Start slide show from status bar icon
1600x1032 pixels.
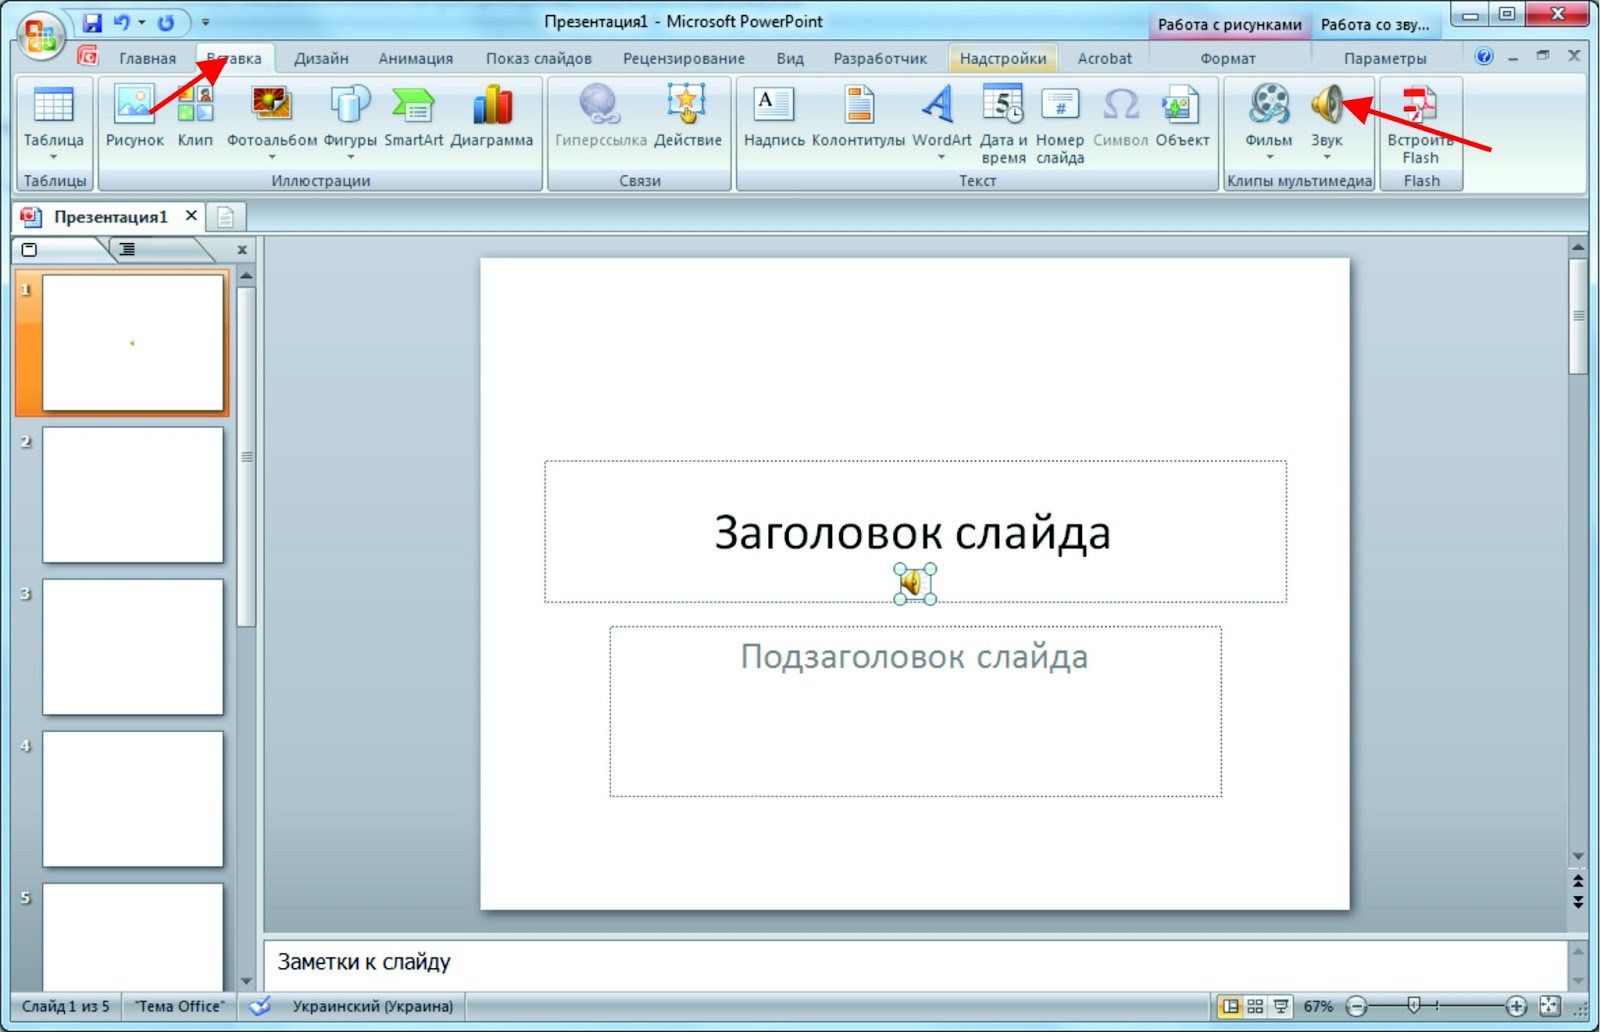(x=1280, y=1006)
